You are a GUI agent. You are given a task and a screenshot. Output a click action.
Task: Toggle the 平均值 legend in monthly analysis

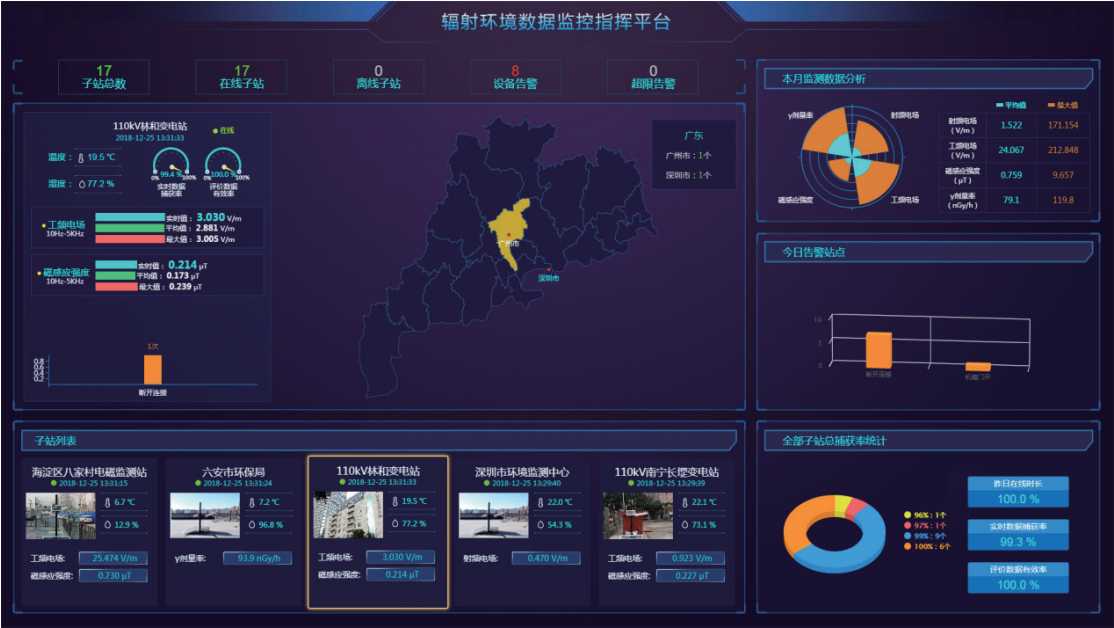[1013, 104]
